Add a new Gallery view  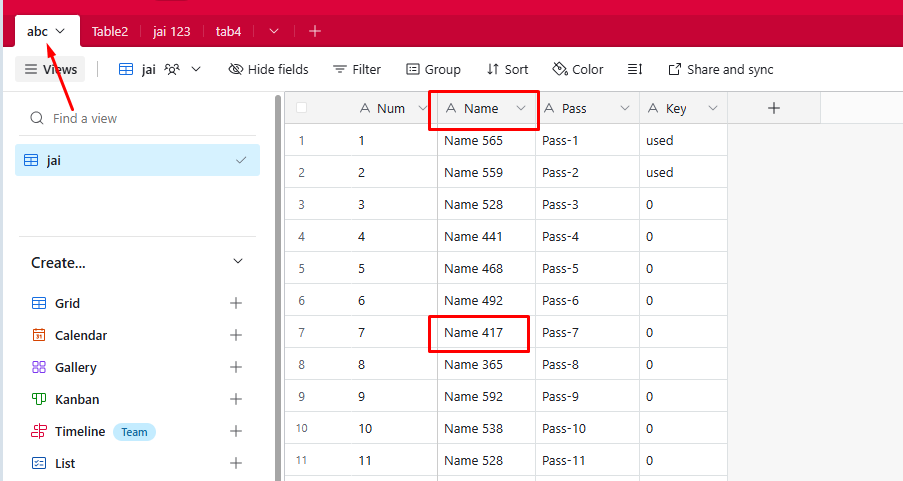tap(236, 368)
